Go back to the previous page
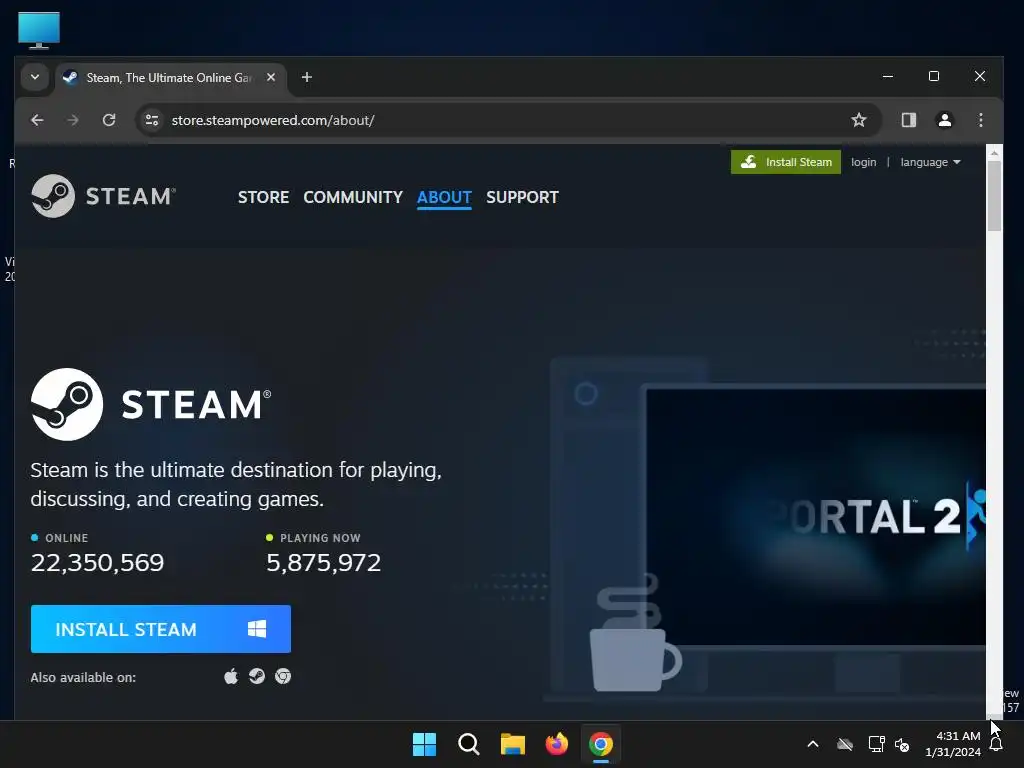The width and height of the screenshot is (1024, 768). pyautogui.click(x=37, y=120)
